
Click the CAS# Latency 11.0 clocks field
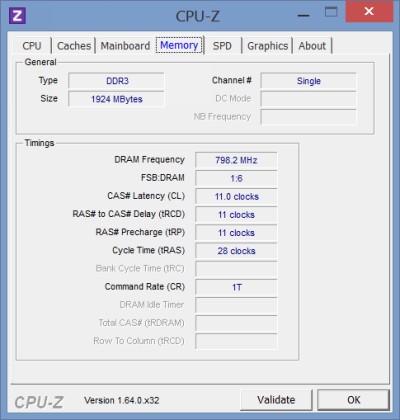pyautogui.click(x=236, y=196)
